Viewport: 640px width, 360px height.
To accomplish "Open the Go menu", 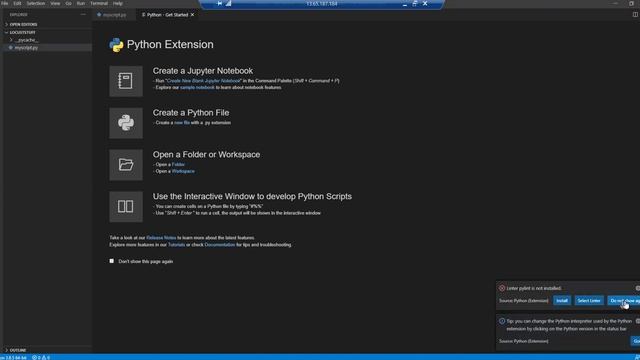I will (69, 3).
